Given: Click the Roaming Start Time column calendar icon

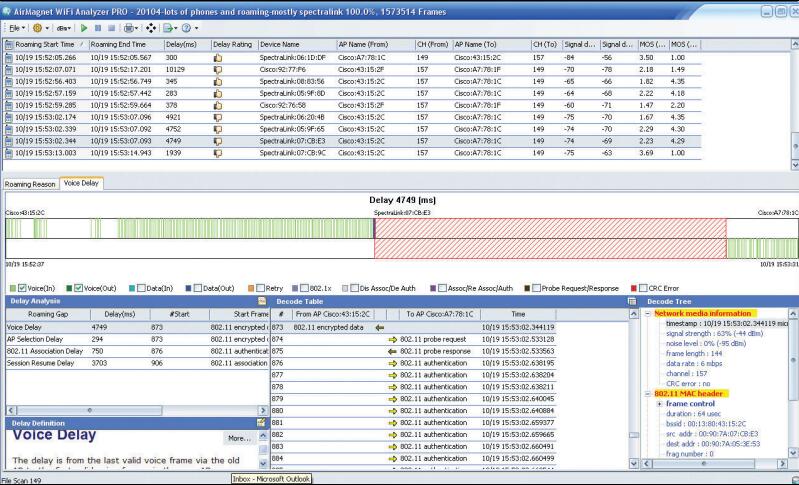Looking at the screenshot, I should (9, 45).
